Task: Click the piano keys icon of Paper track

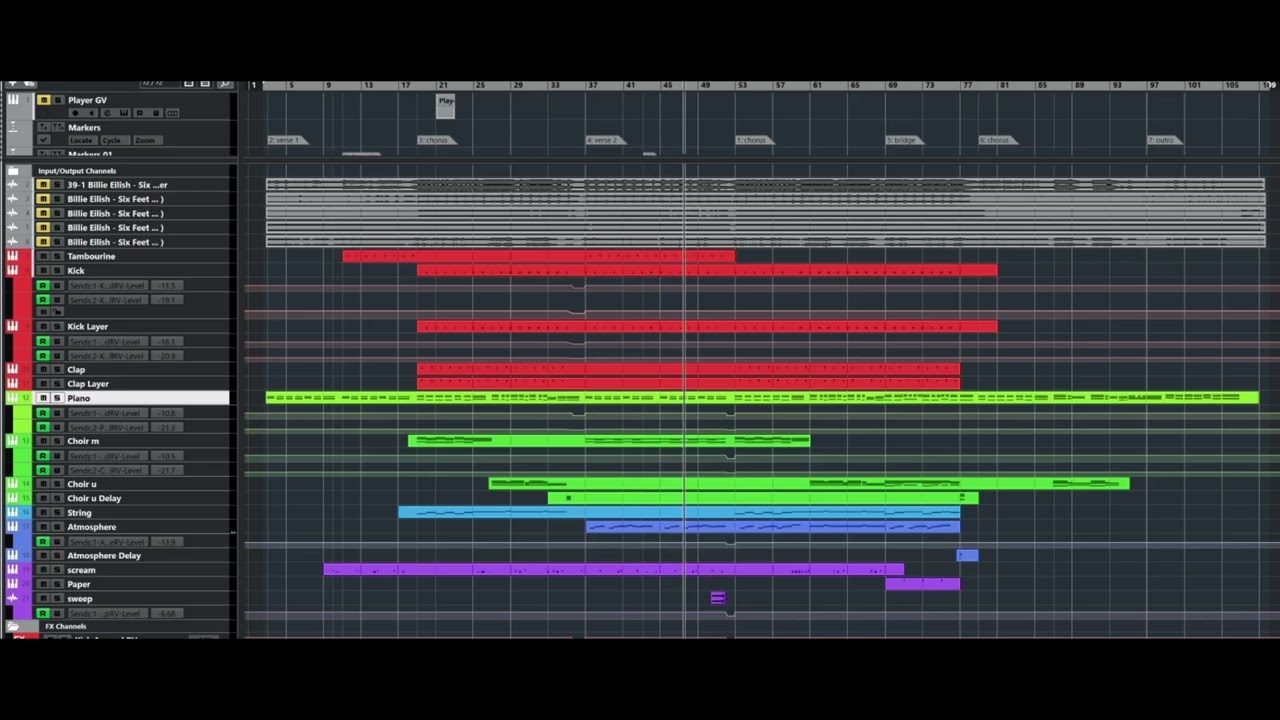Action: pos(13,584)
